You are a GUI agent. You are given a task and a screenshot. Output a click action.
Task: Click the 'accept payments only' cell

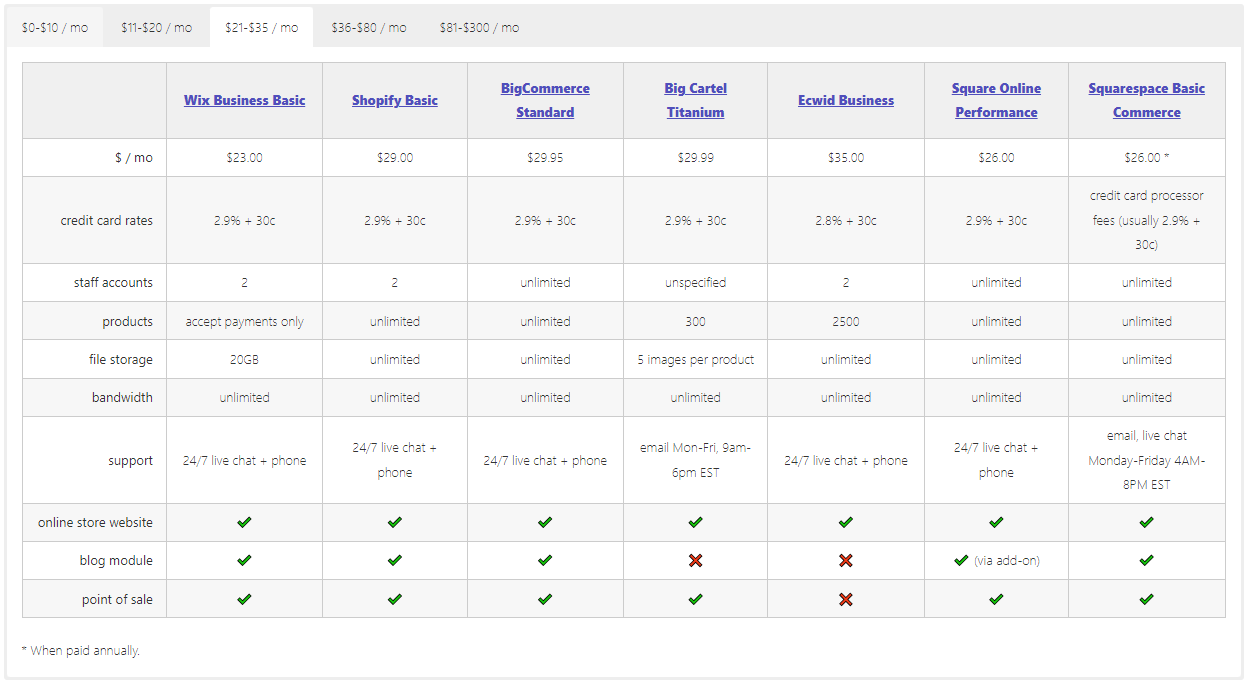coord(245,321)
